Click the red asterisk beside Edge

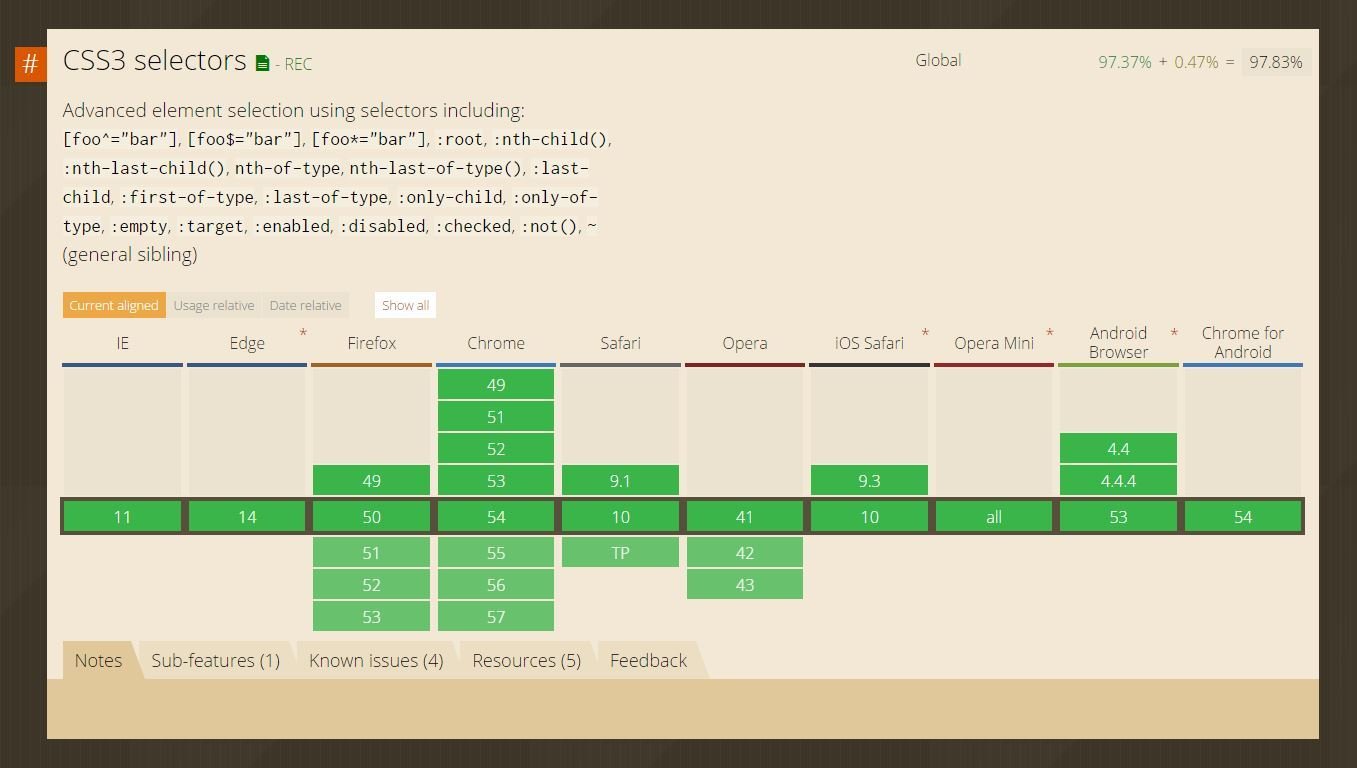click(x=303, y=333)
